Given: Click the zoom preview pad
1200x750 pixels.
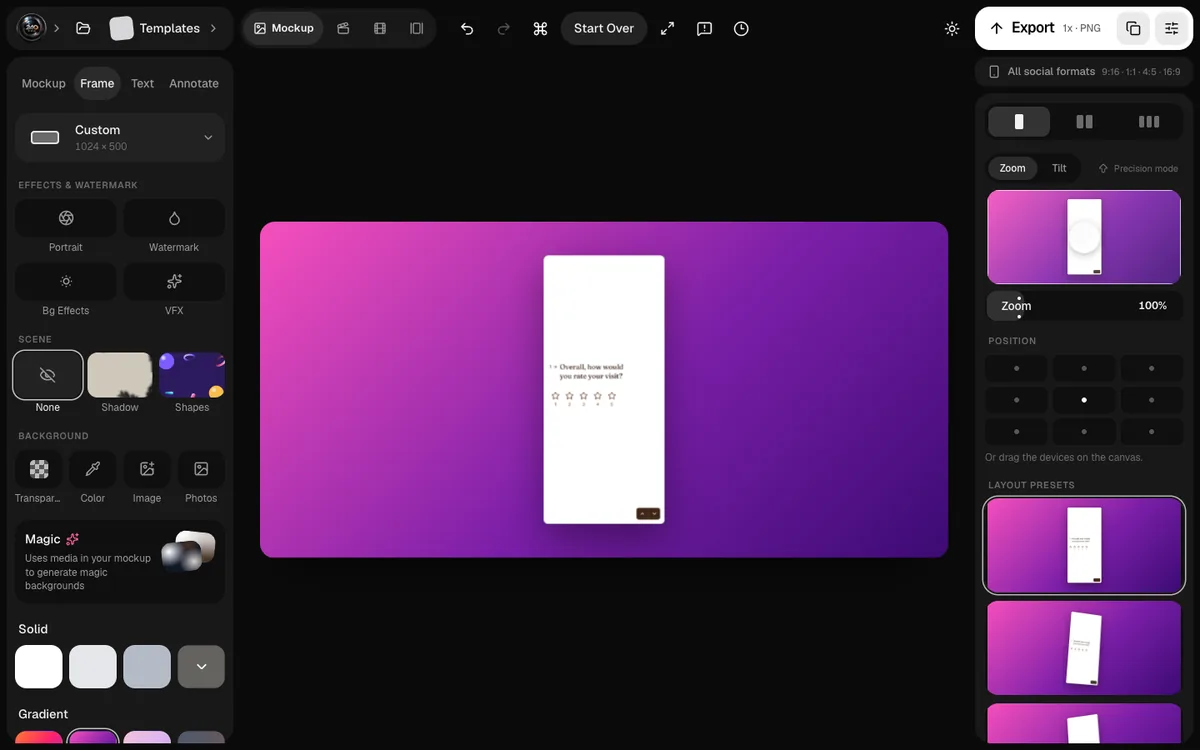Looking at the screenshot, I should point(1084,237).
